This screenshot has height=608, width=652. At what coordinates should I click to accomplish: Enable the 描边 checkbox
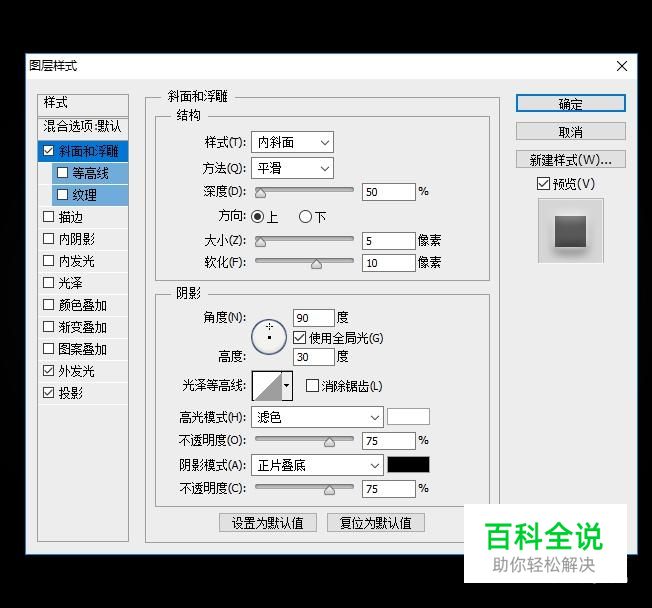(48, 217)
